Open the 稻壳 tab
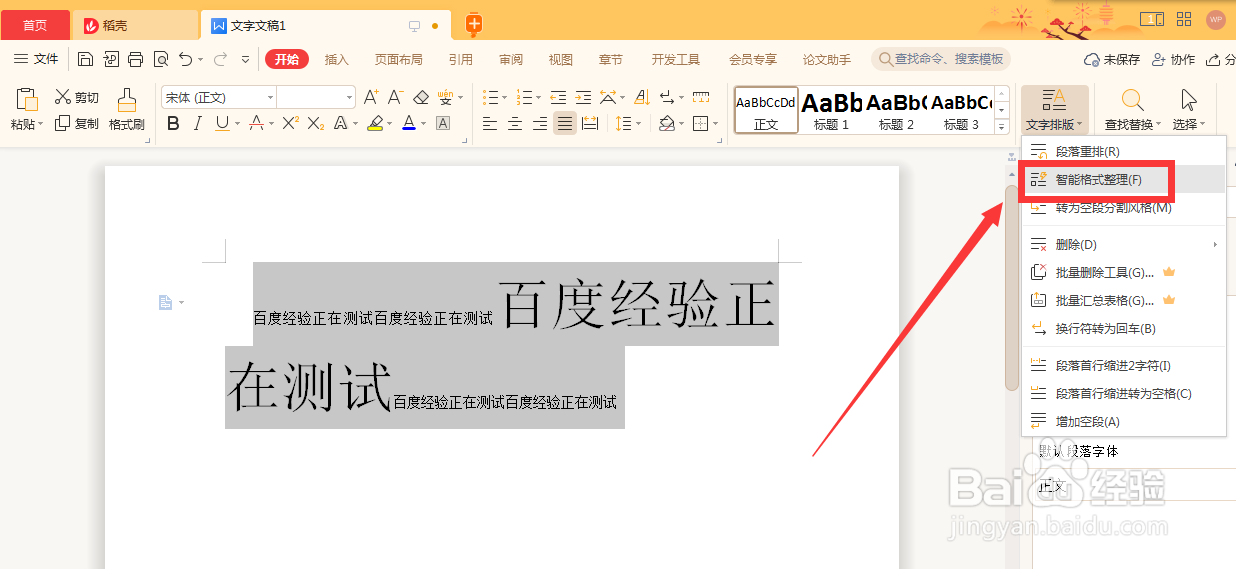This screenshot has height=569, width=1236. point(135,25)
